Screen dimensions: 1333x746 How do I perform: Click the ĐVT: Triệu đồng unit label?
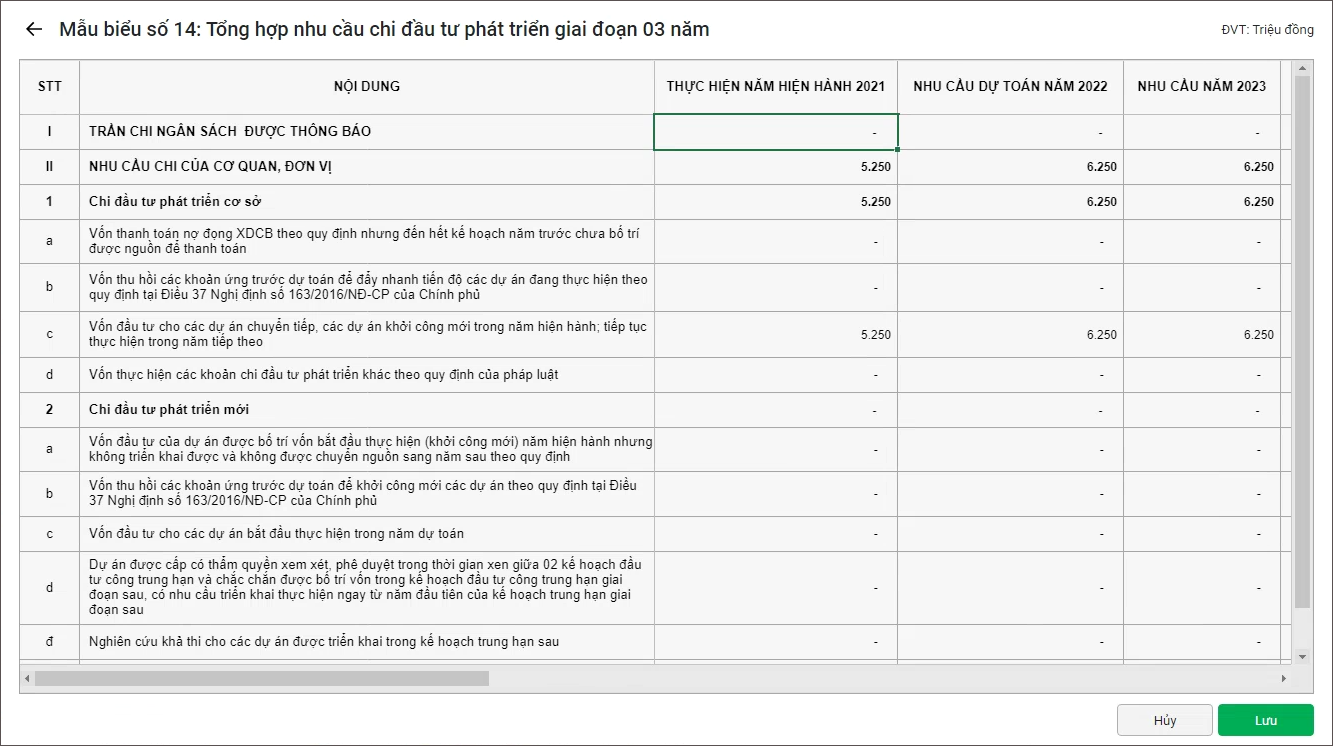1267,30
